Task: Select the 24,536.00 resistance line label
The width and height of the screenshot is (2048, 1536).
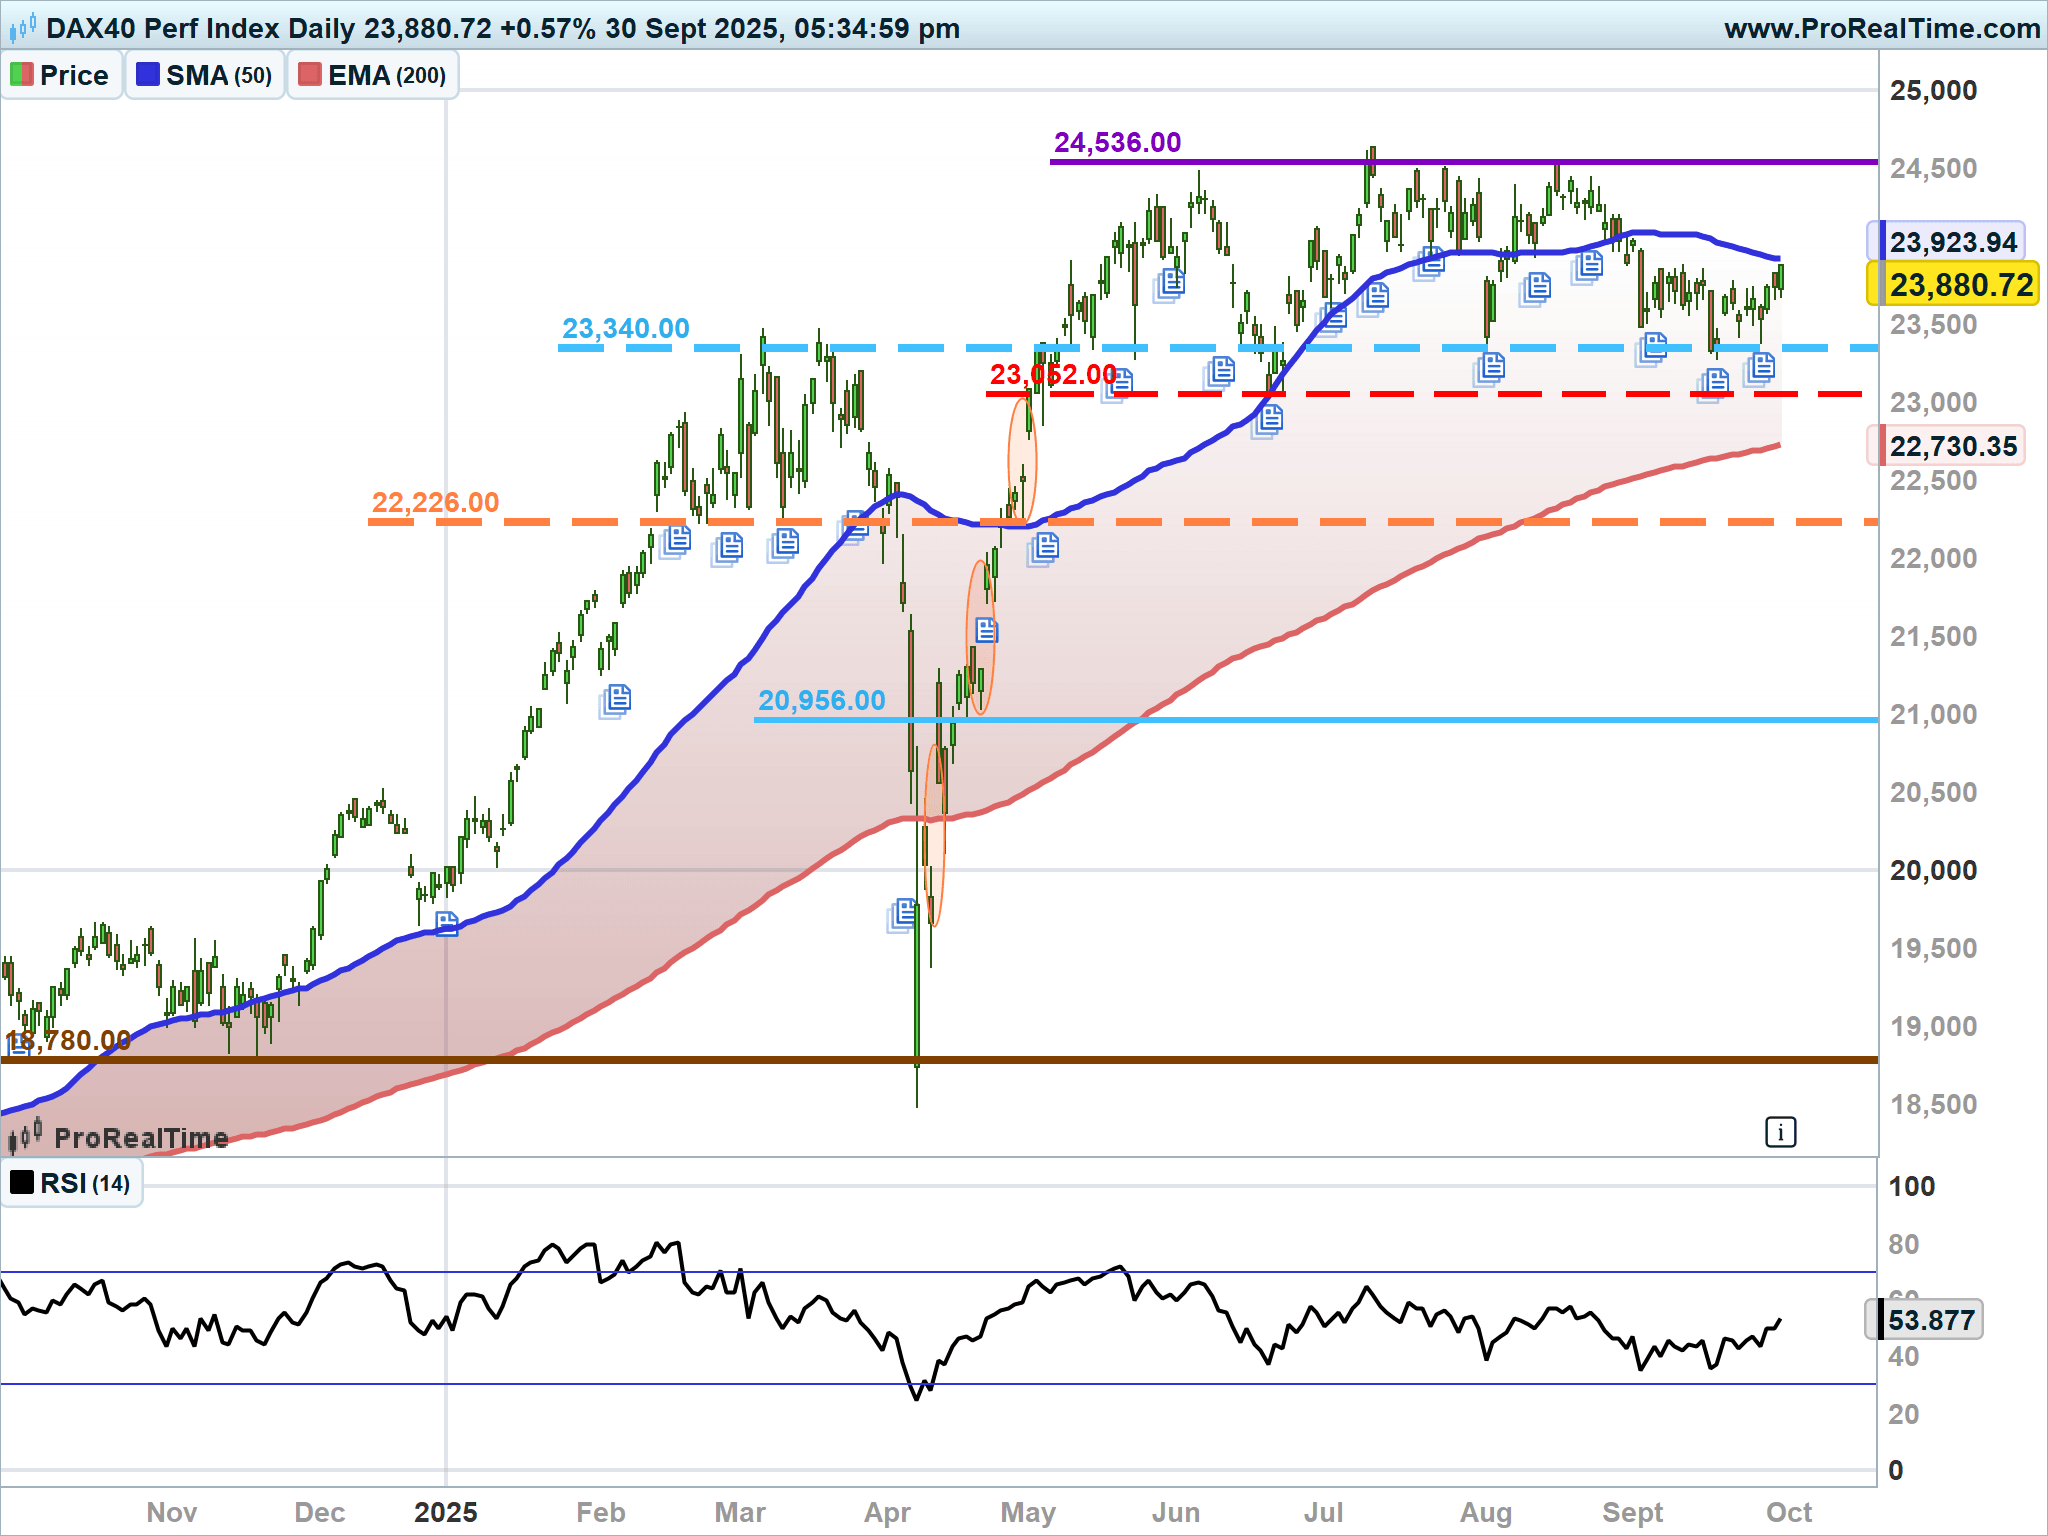Action: coord(1117,143)
